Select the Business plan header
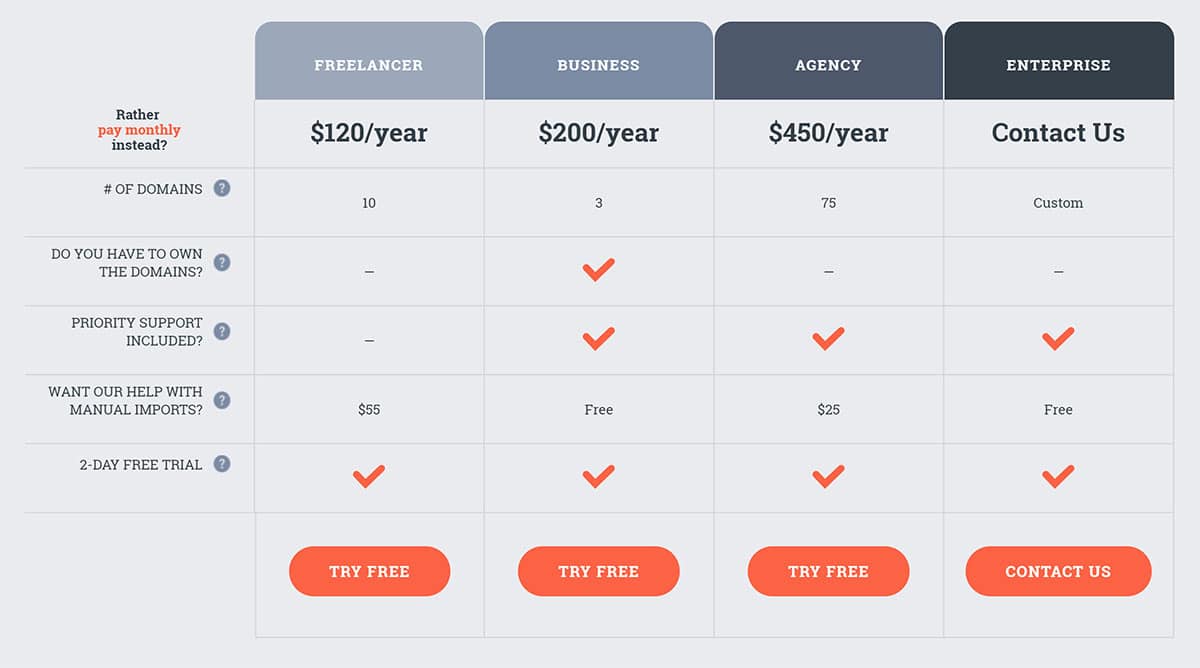The width and height of the screenshot is (1200, 668). pos(598,65)
